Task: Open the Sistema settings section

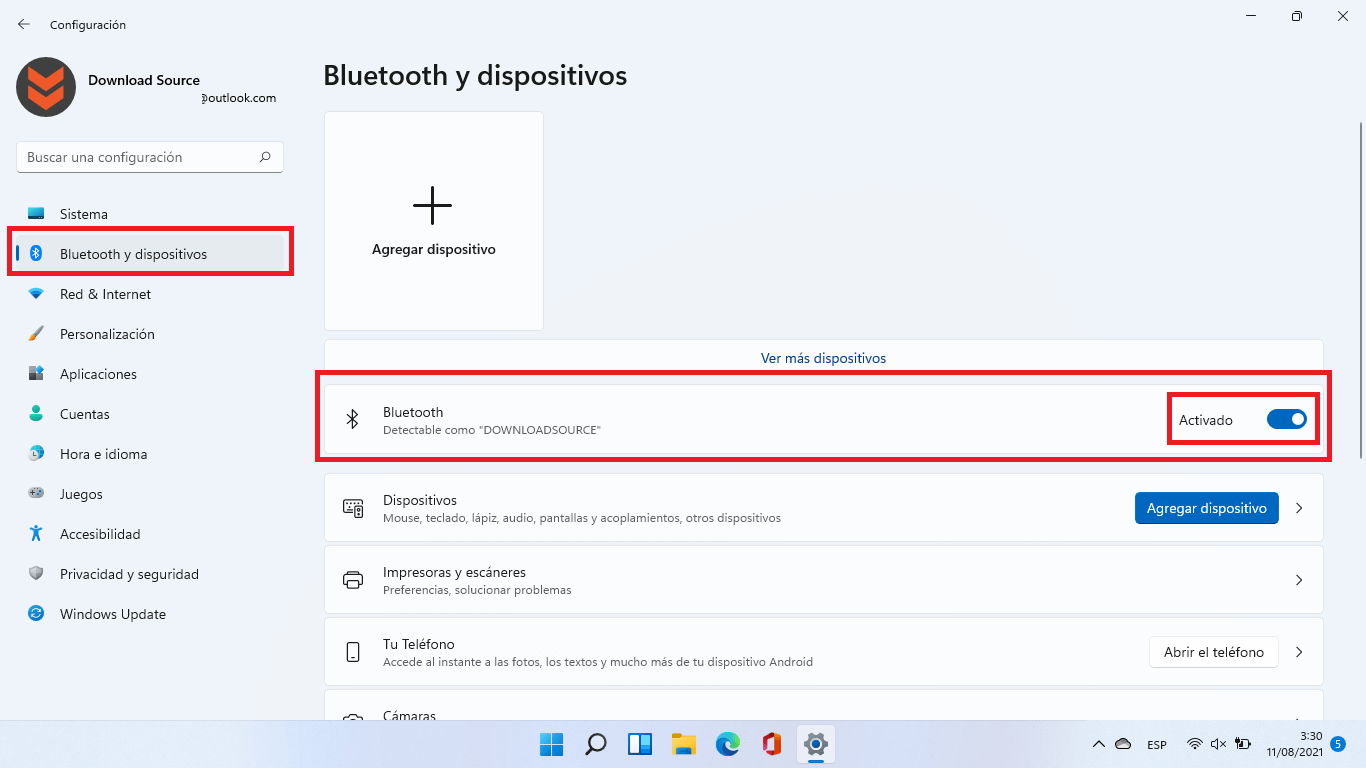Action: 150,214
